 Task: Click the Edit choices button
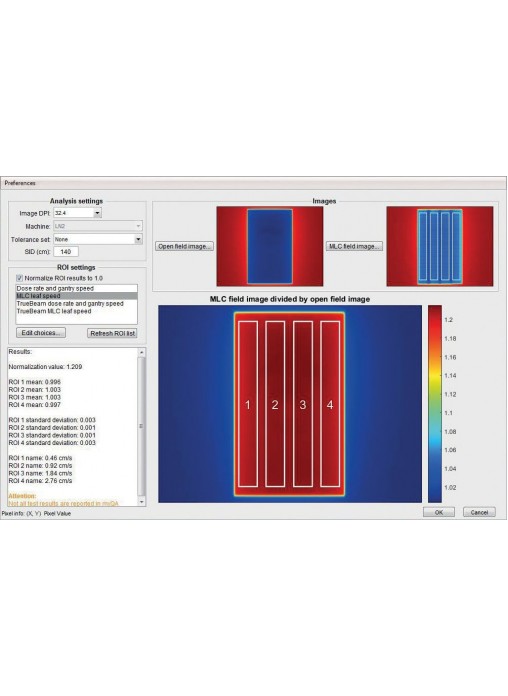41,333
